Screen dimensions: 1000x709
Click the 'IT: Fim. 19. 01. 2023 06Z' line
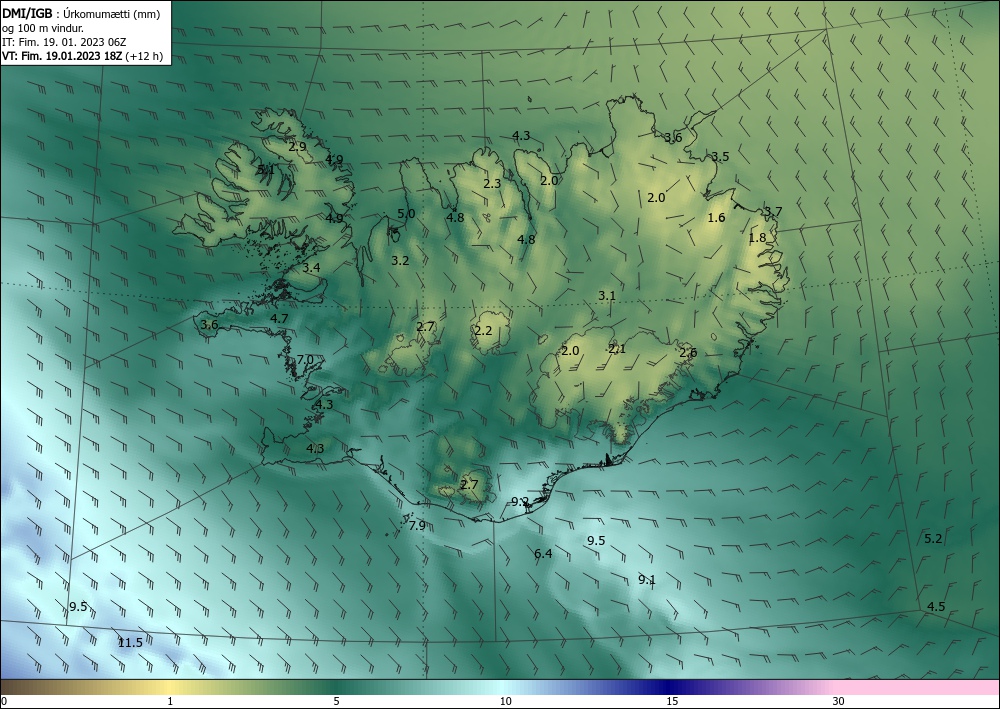pyautogui.click(x=64, y=42)
